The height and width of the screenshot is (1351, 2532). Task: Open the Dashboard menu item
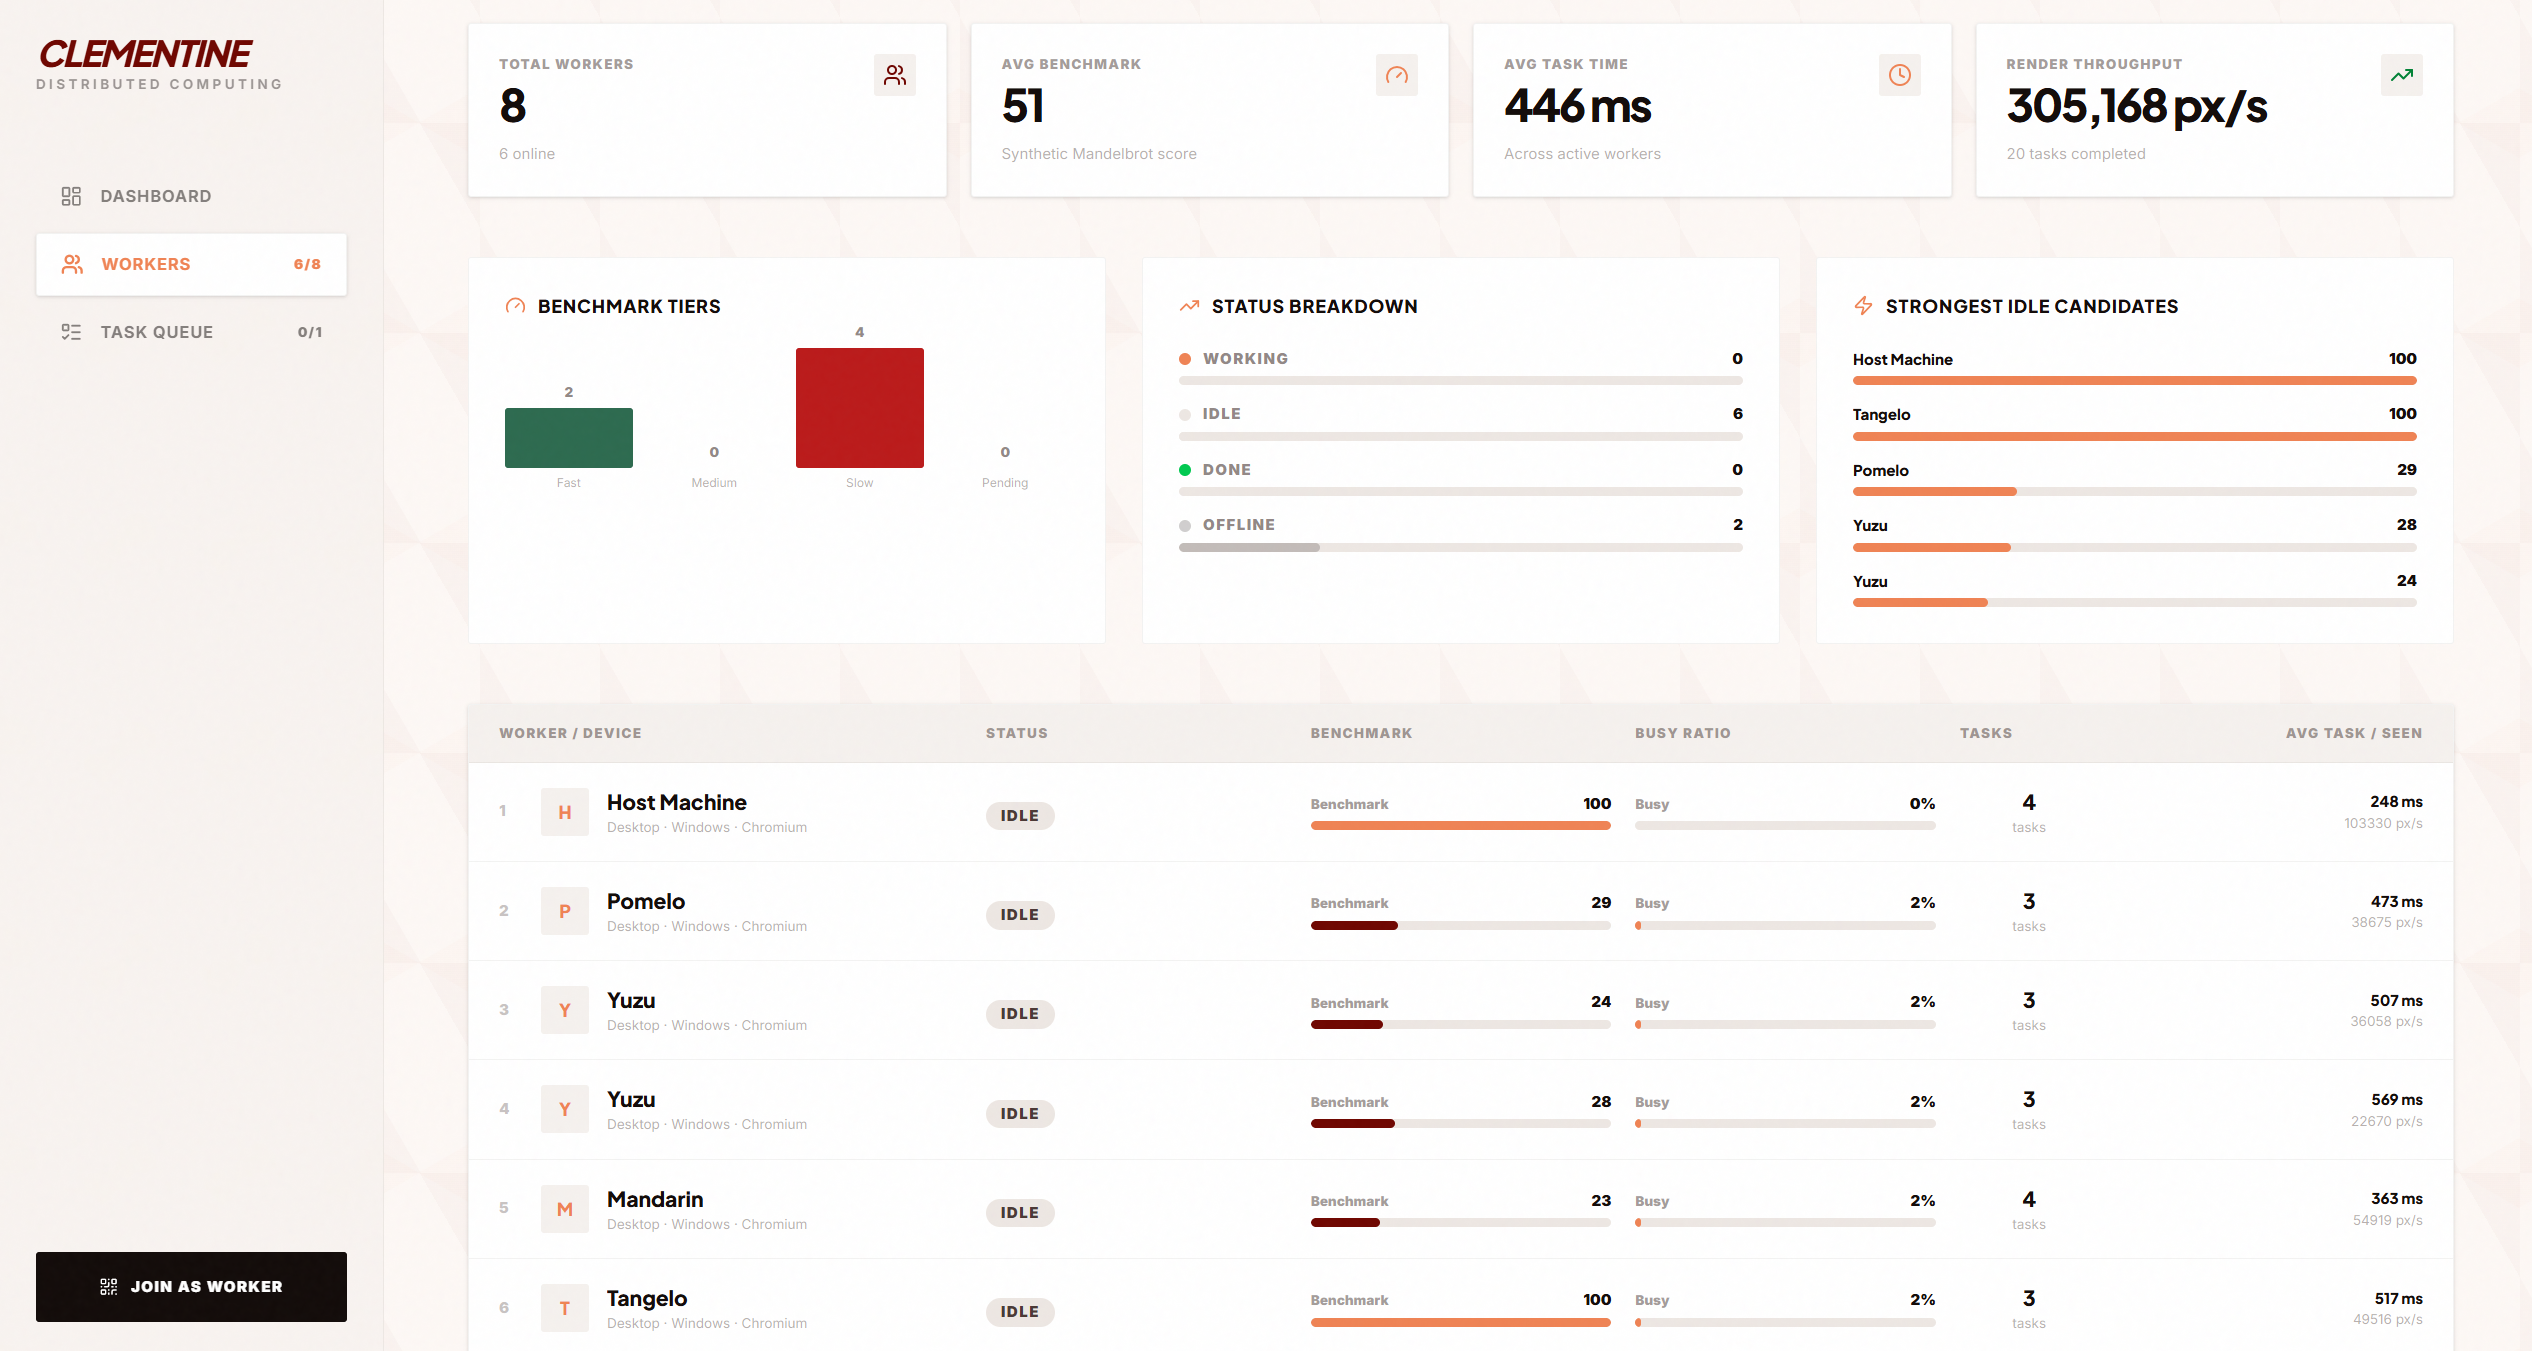155,196
